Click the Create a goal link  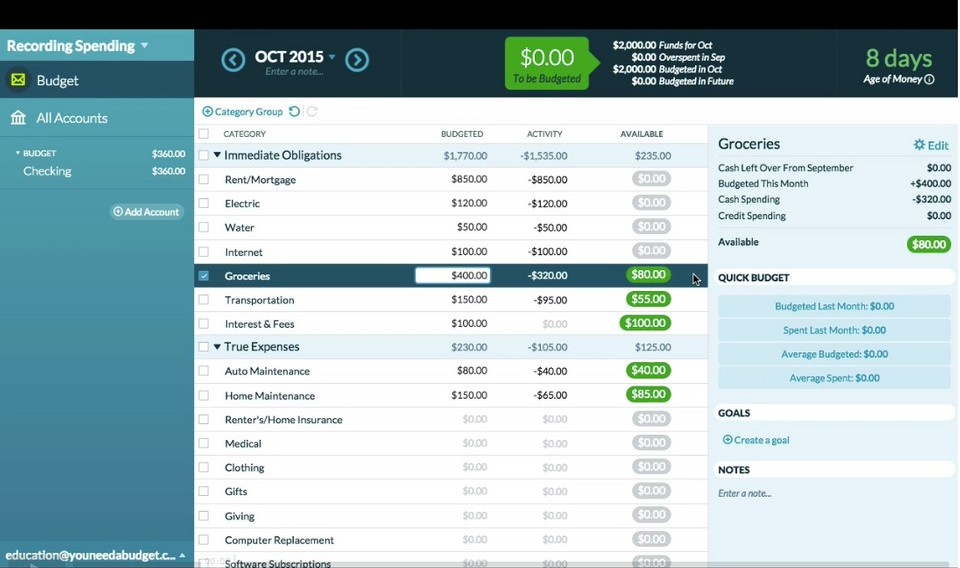(756, 440)
